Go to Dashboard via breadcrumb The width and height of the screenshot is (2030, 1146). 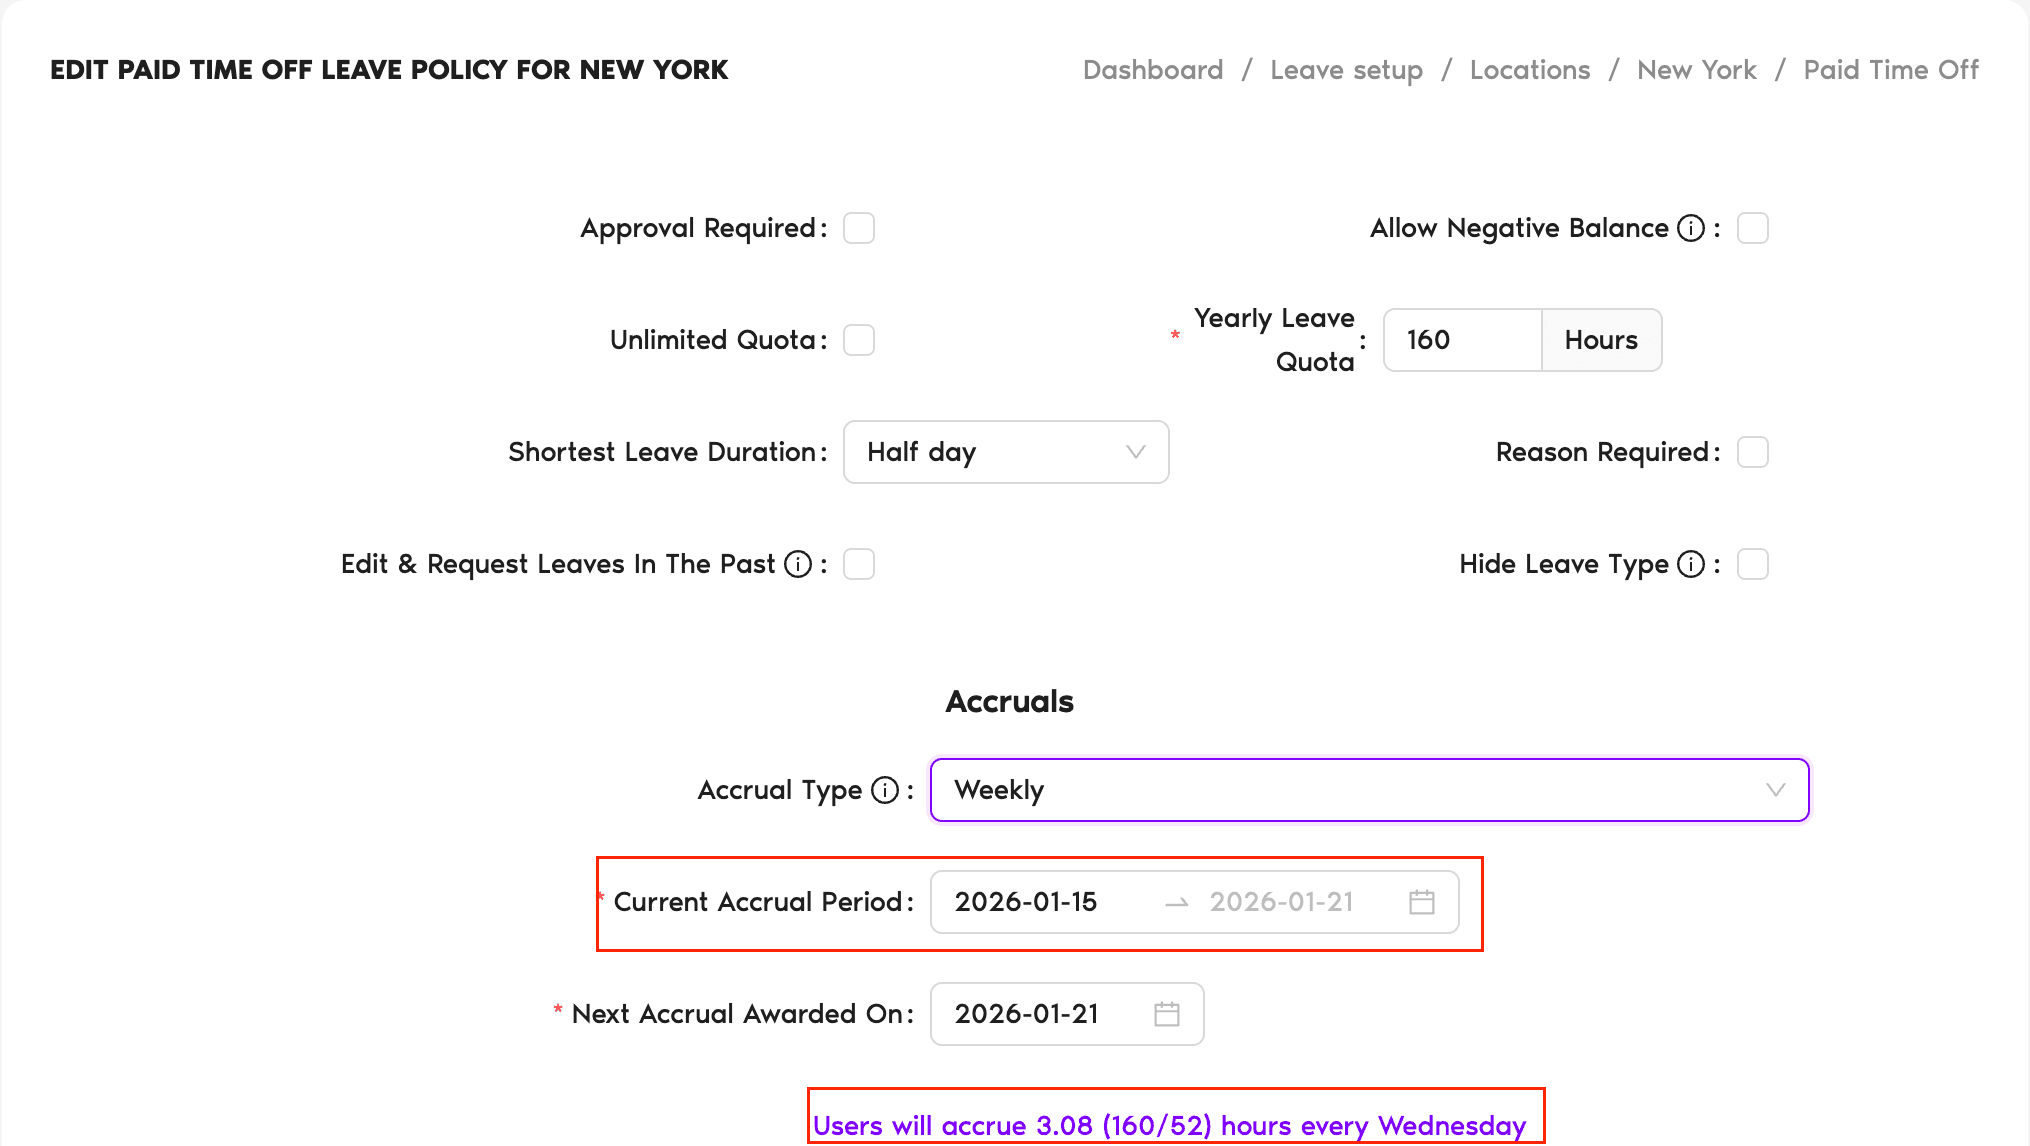(1152, 70)
